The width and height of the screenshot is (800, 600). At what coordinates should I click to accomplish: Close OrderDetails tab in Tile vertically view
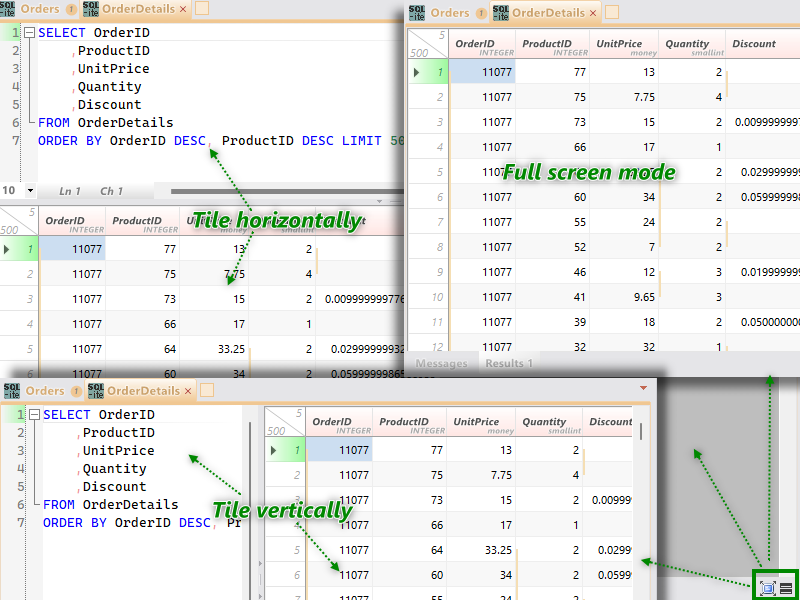pyautogui.click(x=188, y=391)
